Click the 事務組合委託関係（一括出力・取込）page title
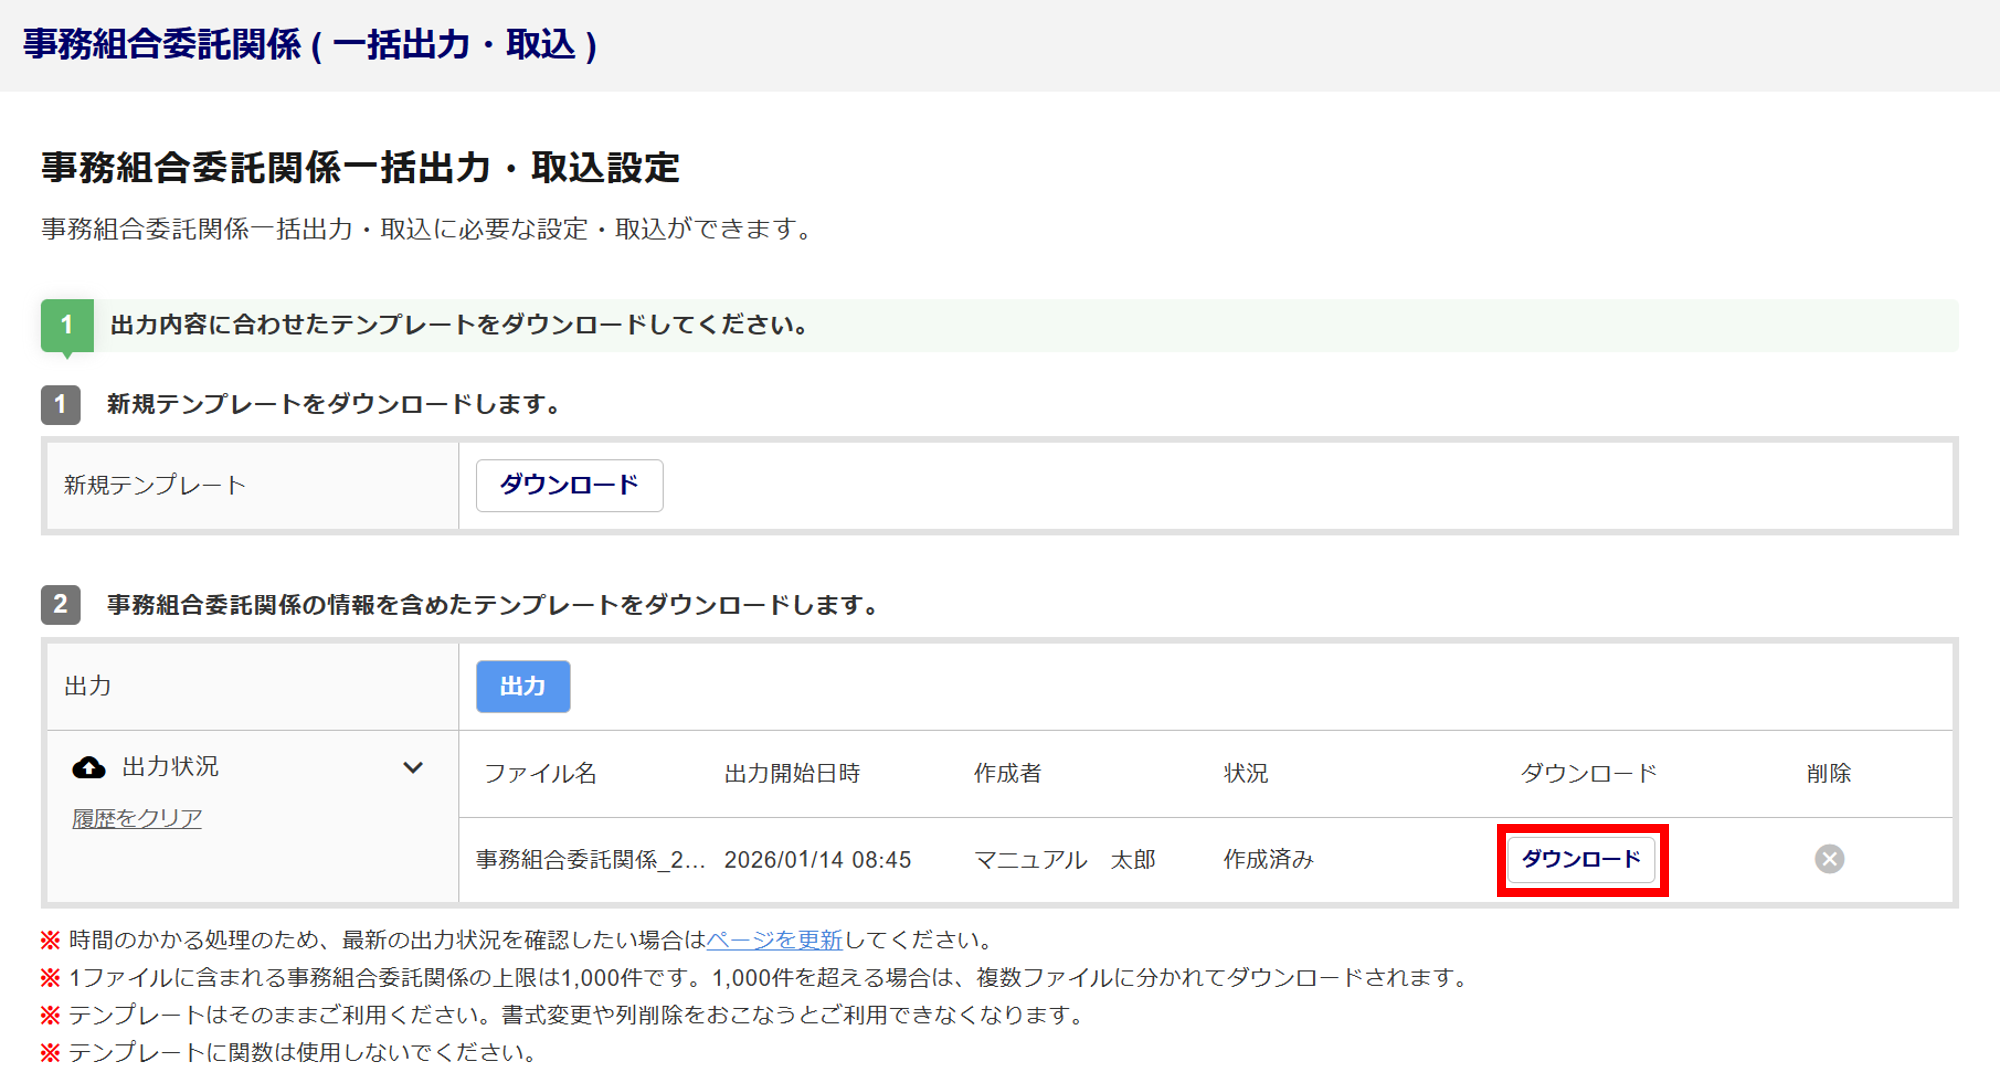Screen dimensions: 2000x1083 310,45
